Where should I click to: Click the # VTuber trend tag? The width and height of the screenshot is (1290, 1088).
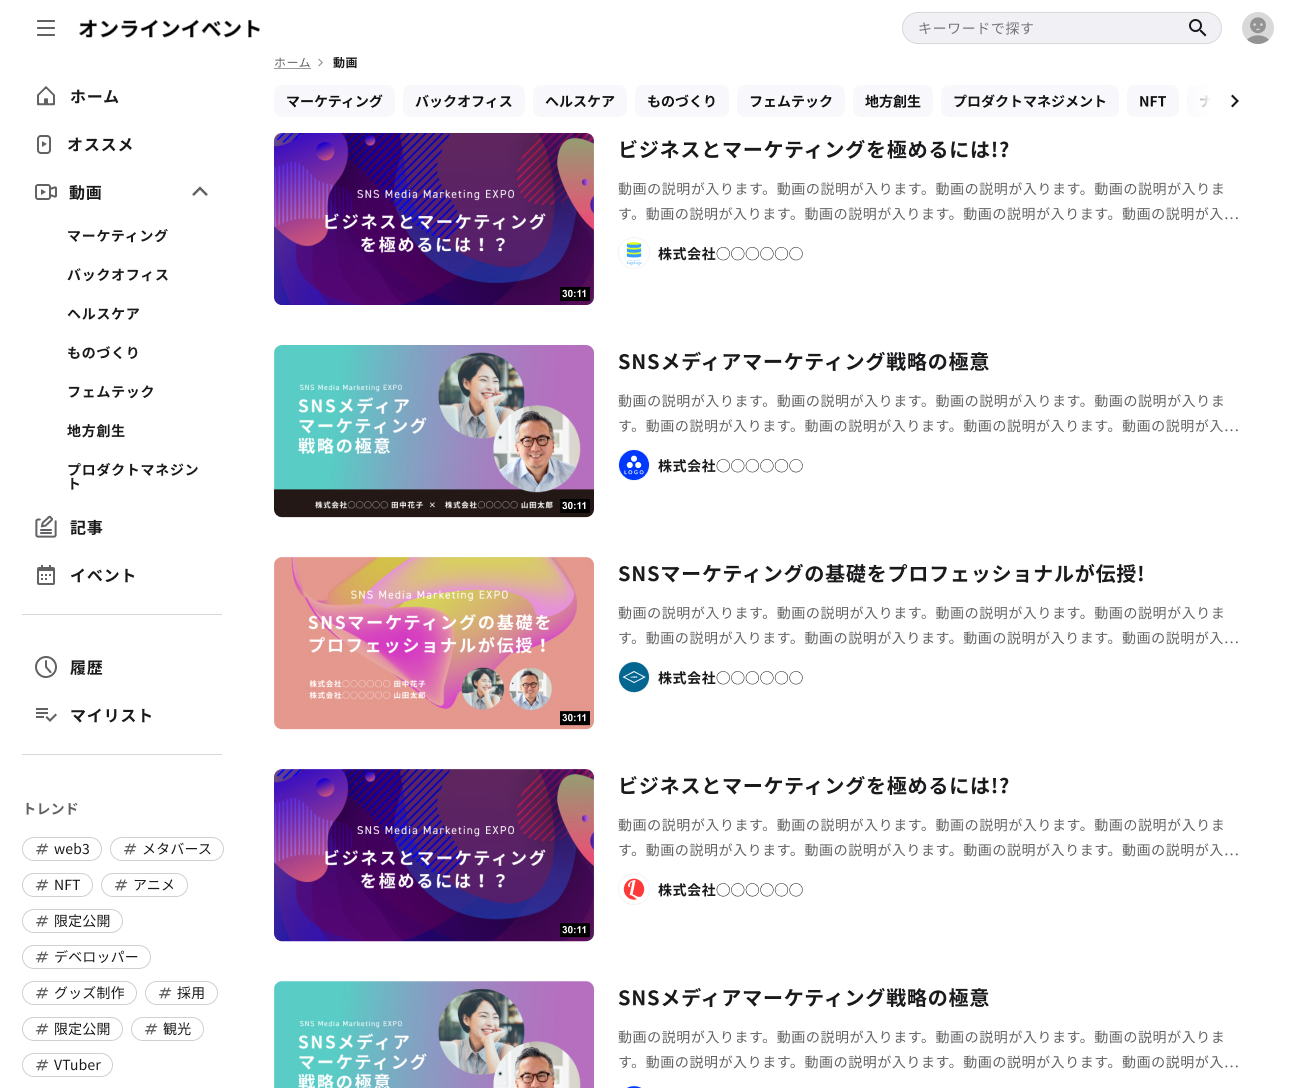coord(68,1065)
